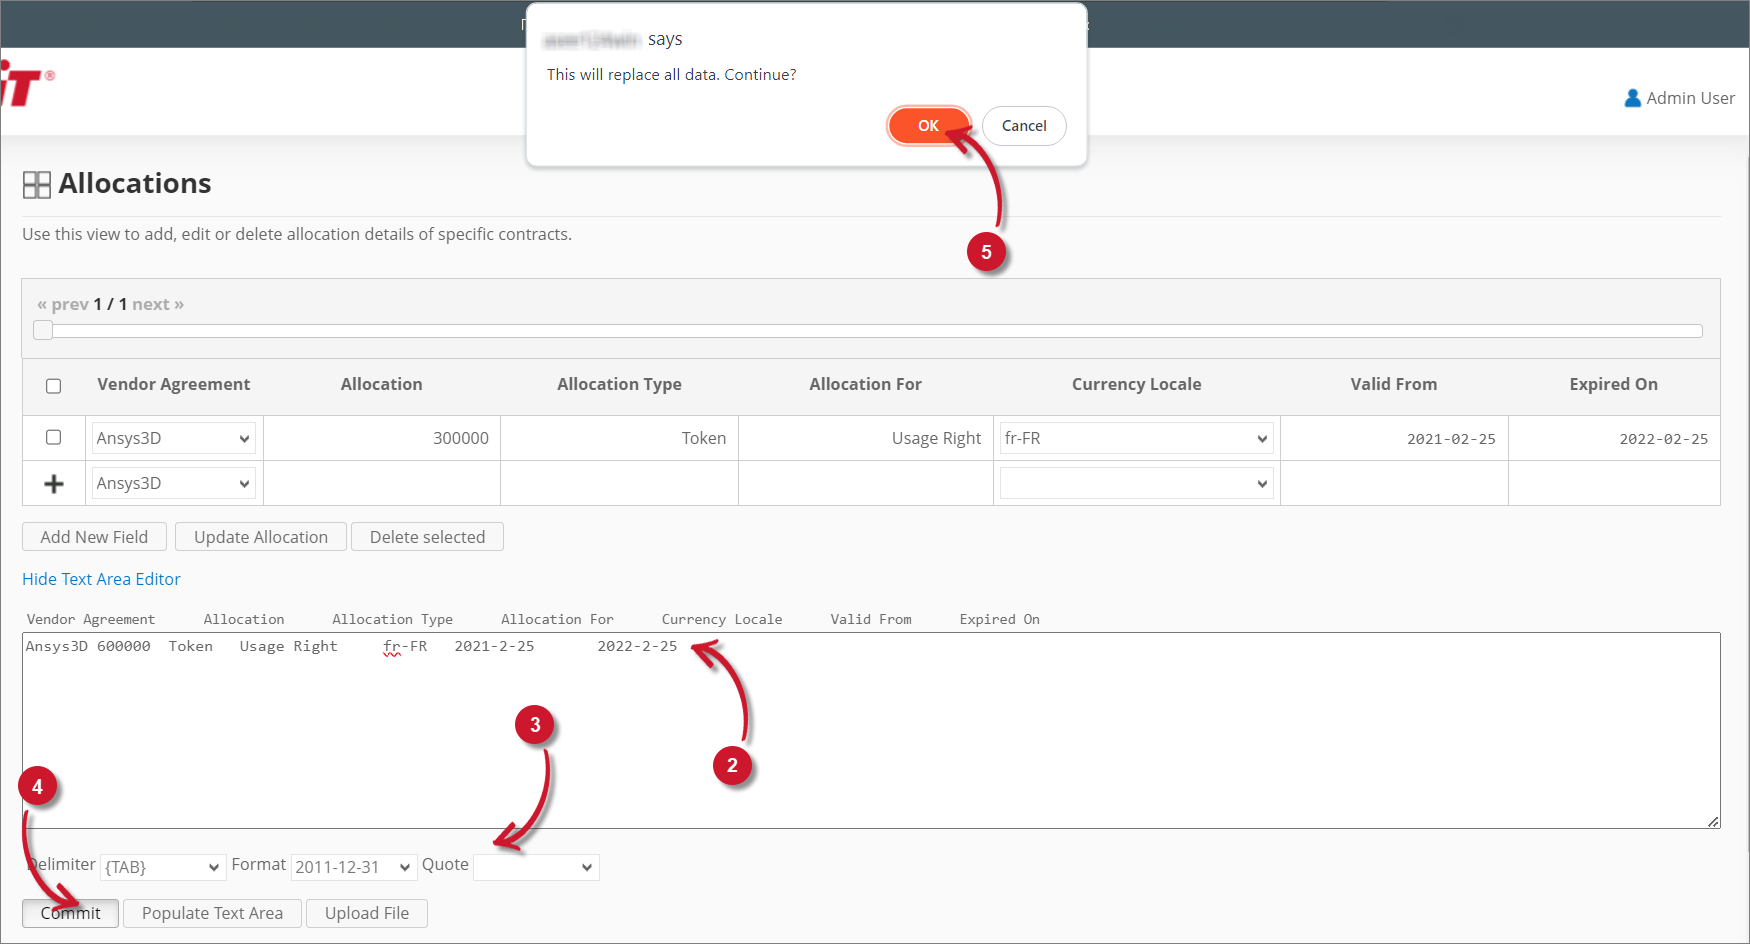Hide the Text Area Editor
1750x944 pixels.
tap(101, 579)
